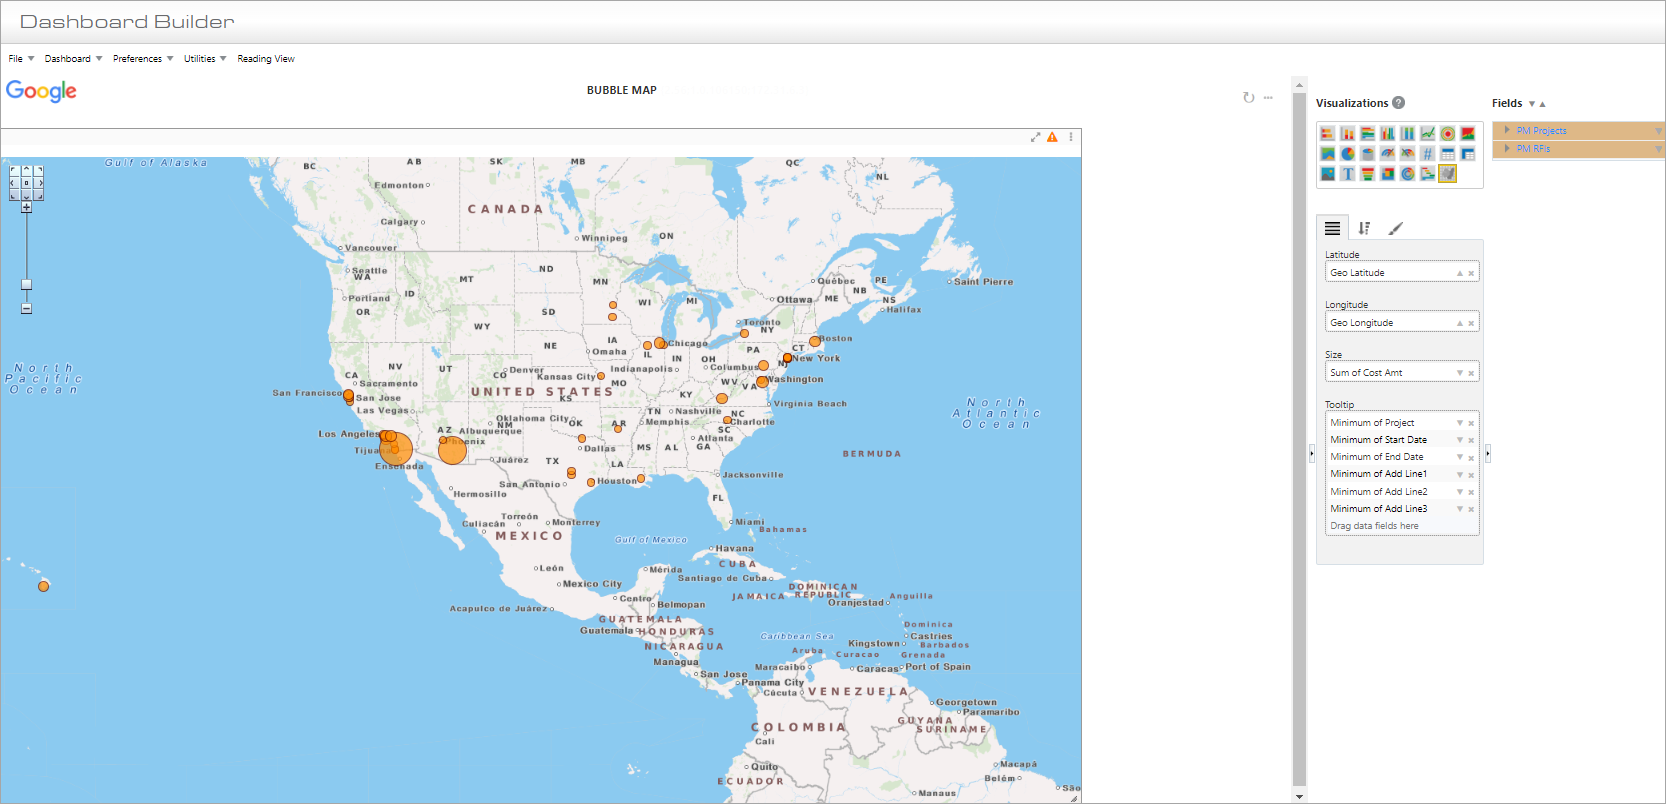Pick the image visualization icon
This screenshot has height=804, width=1666.
click(1328, 174)
